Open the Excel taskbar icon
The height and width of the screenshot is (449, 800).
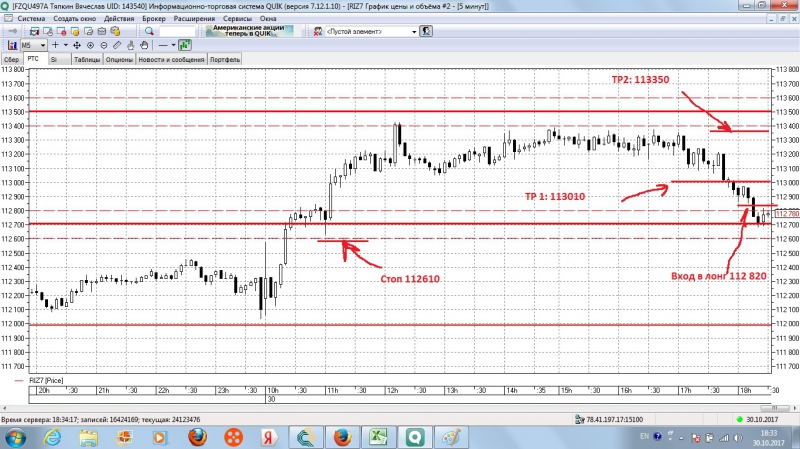point(378,437)
